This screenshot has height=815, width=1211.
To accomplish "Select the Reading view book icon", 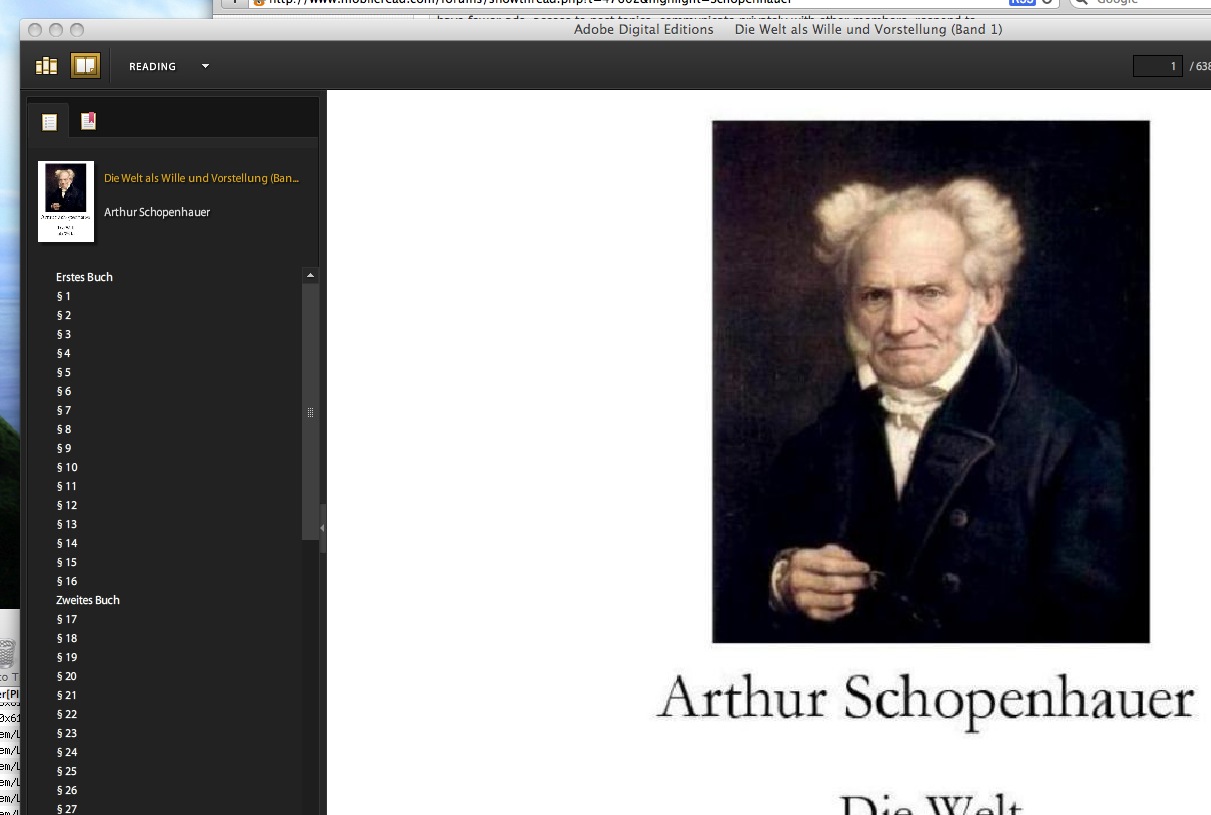I will (x=85, y=66).
